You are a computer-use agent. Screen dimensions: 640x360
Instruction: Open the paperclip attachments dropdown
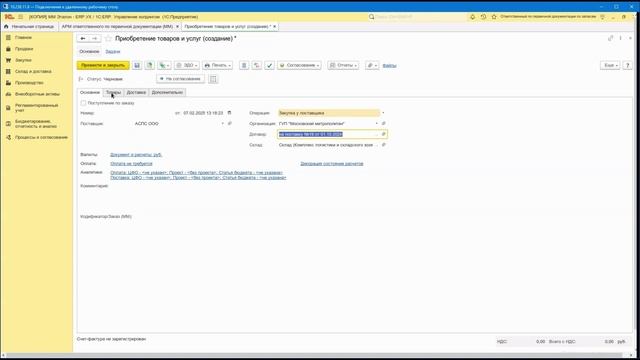click(372, 65)
